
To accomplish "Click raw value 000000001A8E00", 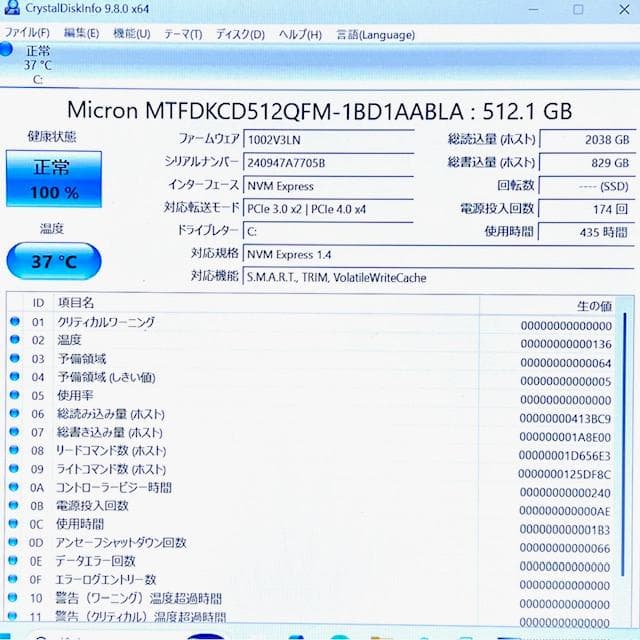I will point(565,437).
